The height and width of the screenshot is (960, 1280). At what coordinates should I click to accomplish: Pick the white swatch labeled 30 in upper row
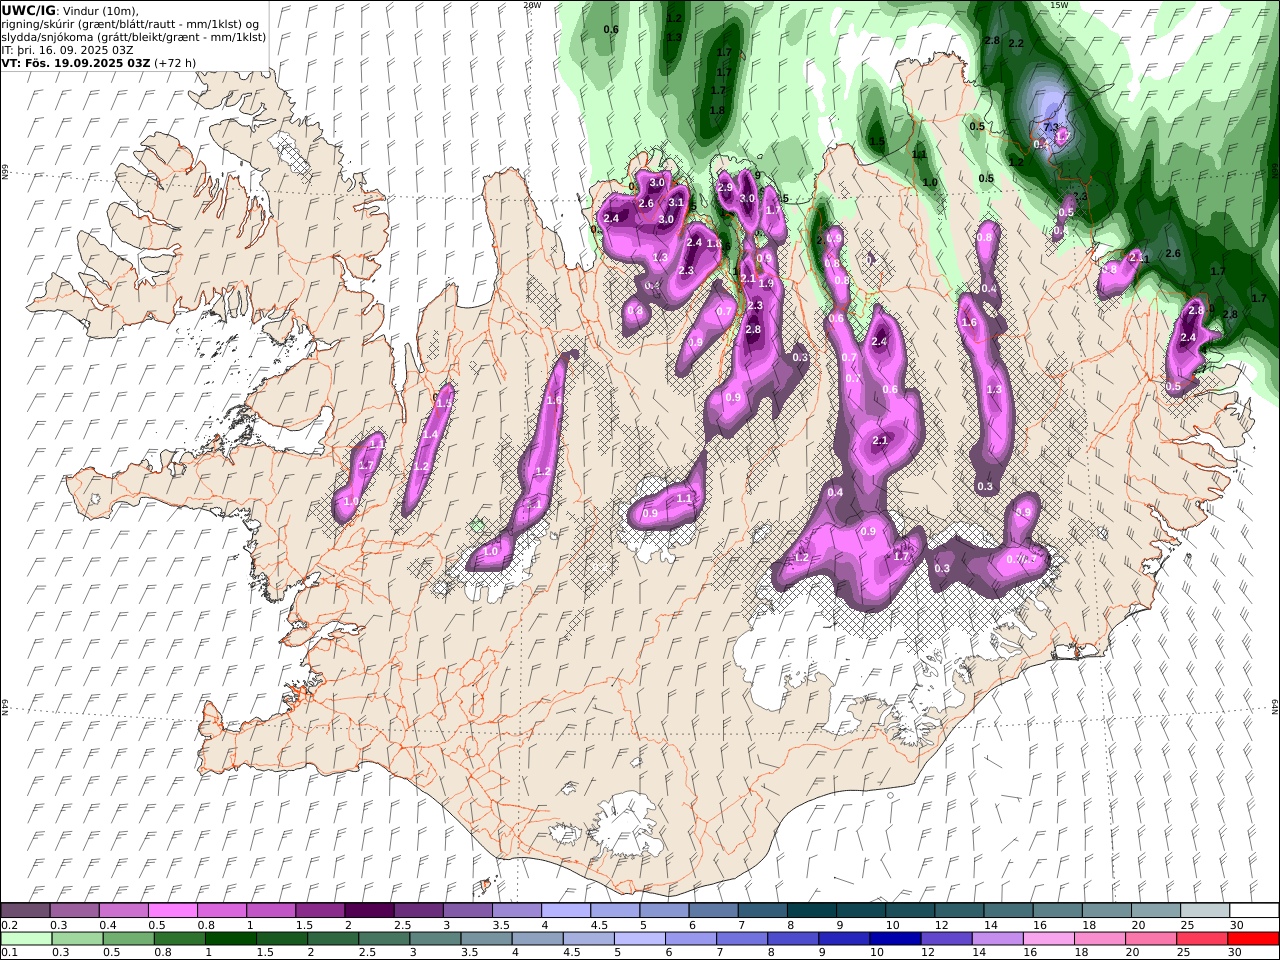[1255, 910]
